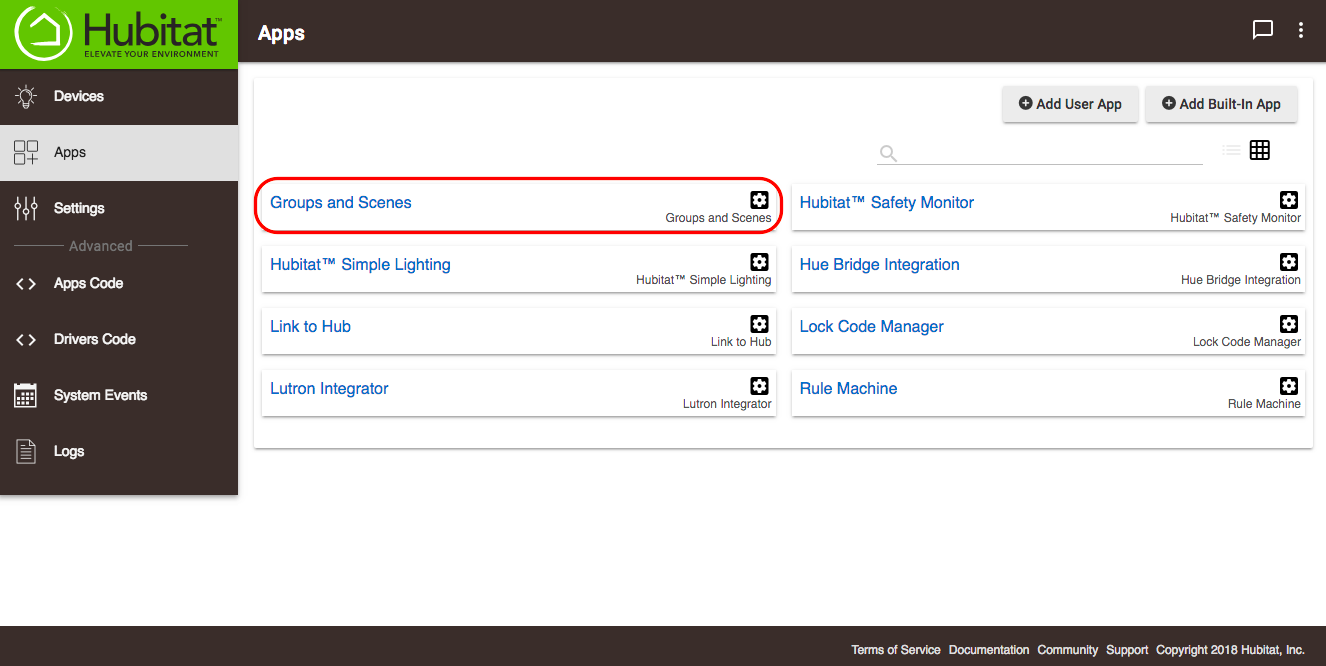Open Lutron Integrator app link
Image resolution: width=1326 pixels, height=666 pixels.
pos(329,389)
